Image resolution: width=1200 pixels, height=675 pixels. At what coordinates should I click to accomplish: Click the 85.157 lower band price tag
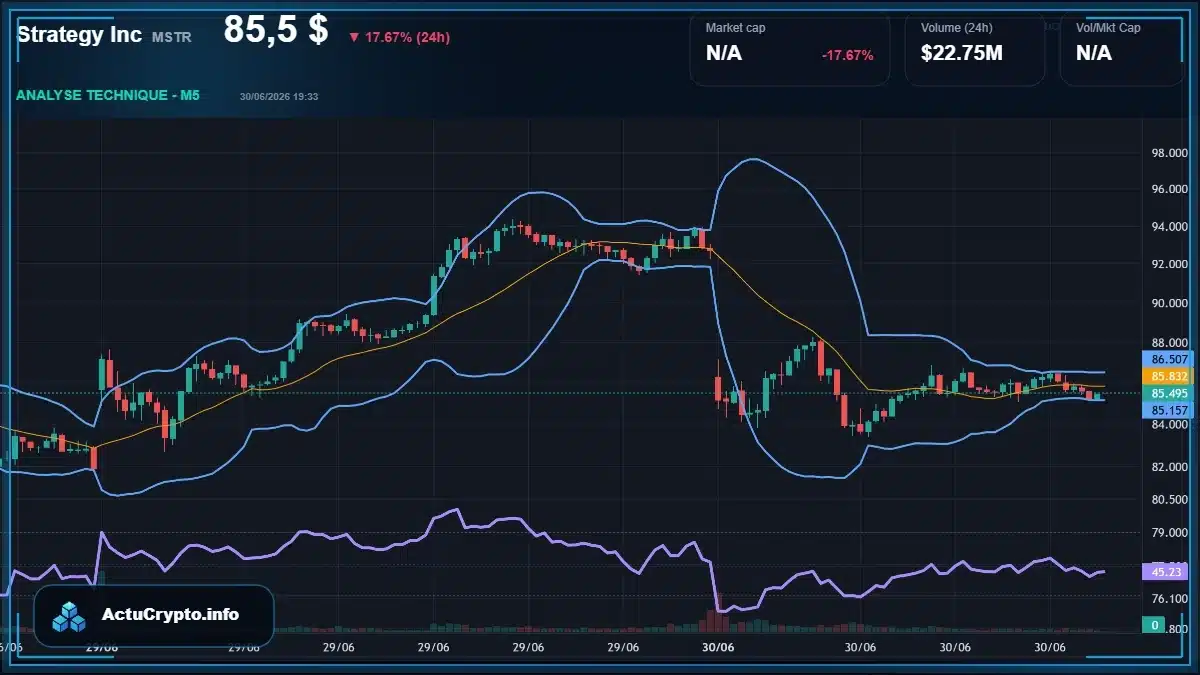(1169, 410)
